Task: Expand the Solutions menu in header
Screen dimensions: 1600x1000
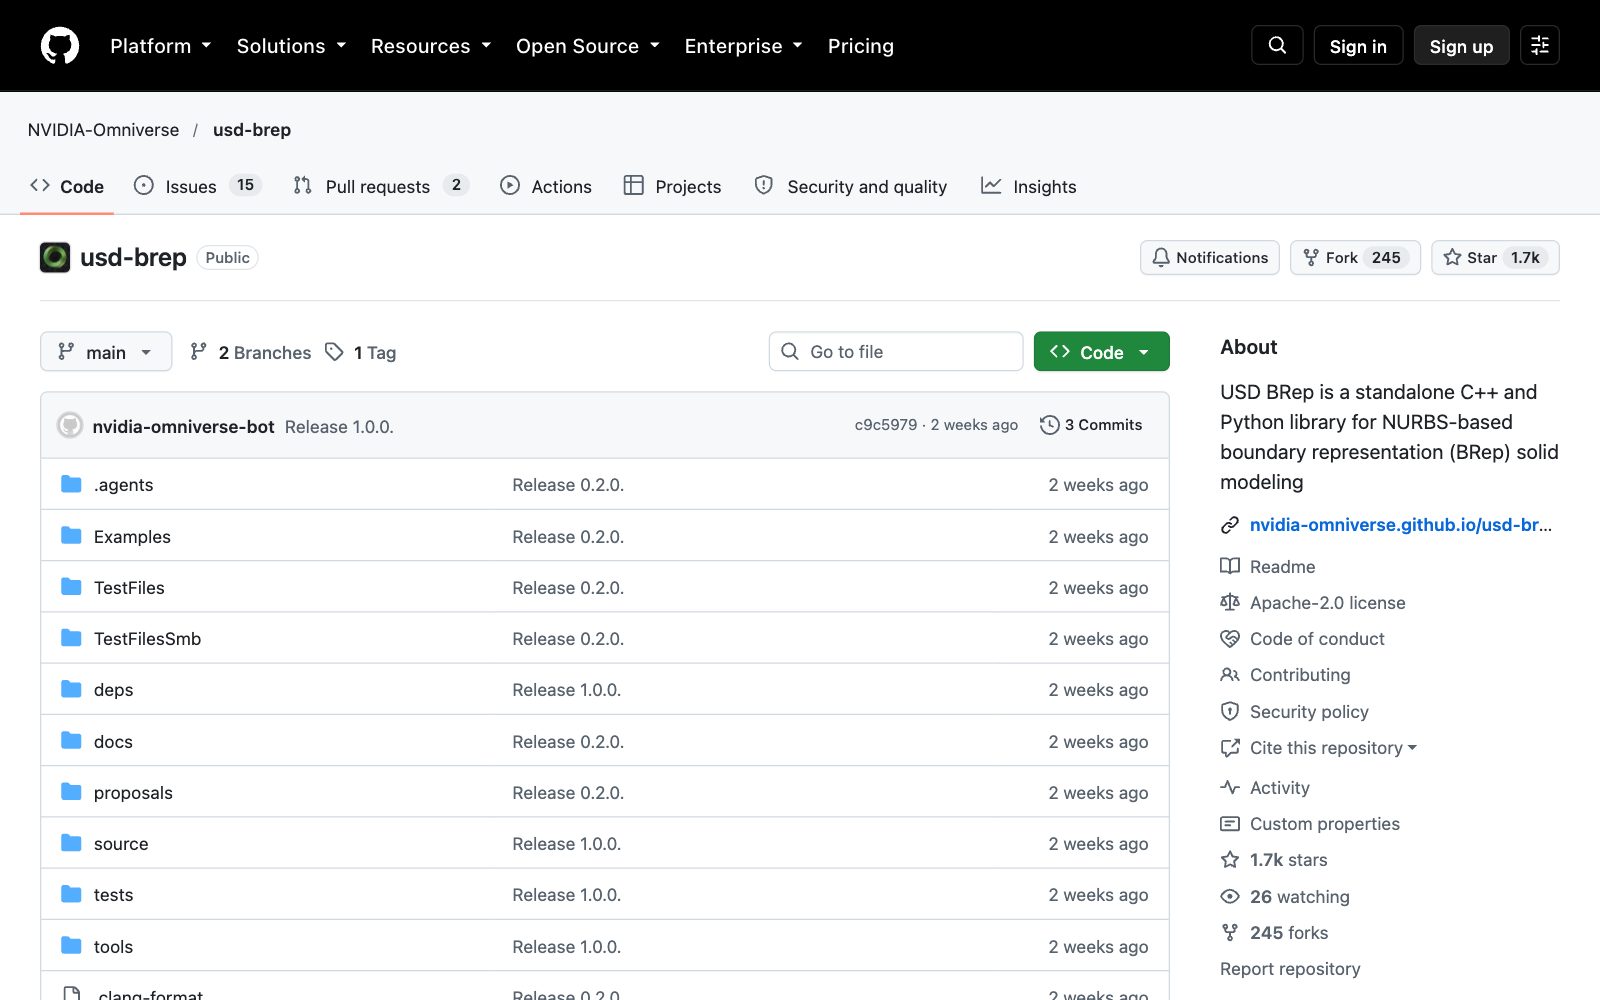Action: click(x=291, y=46)
